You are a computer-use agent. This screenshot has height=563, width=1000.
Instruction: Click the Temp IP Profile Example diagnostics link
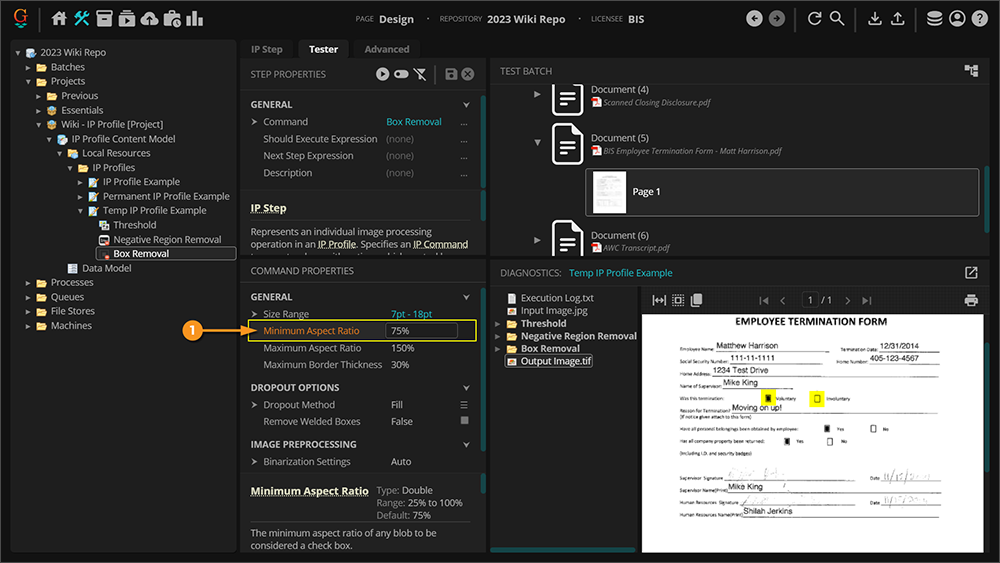coord(620,273)
